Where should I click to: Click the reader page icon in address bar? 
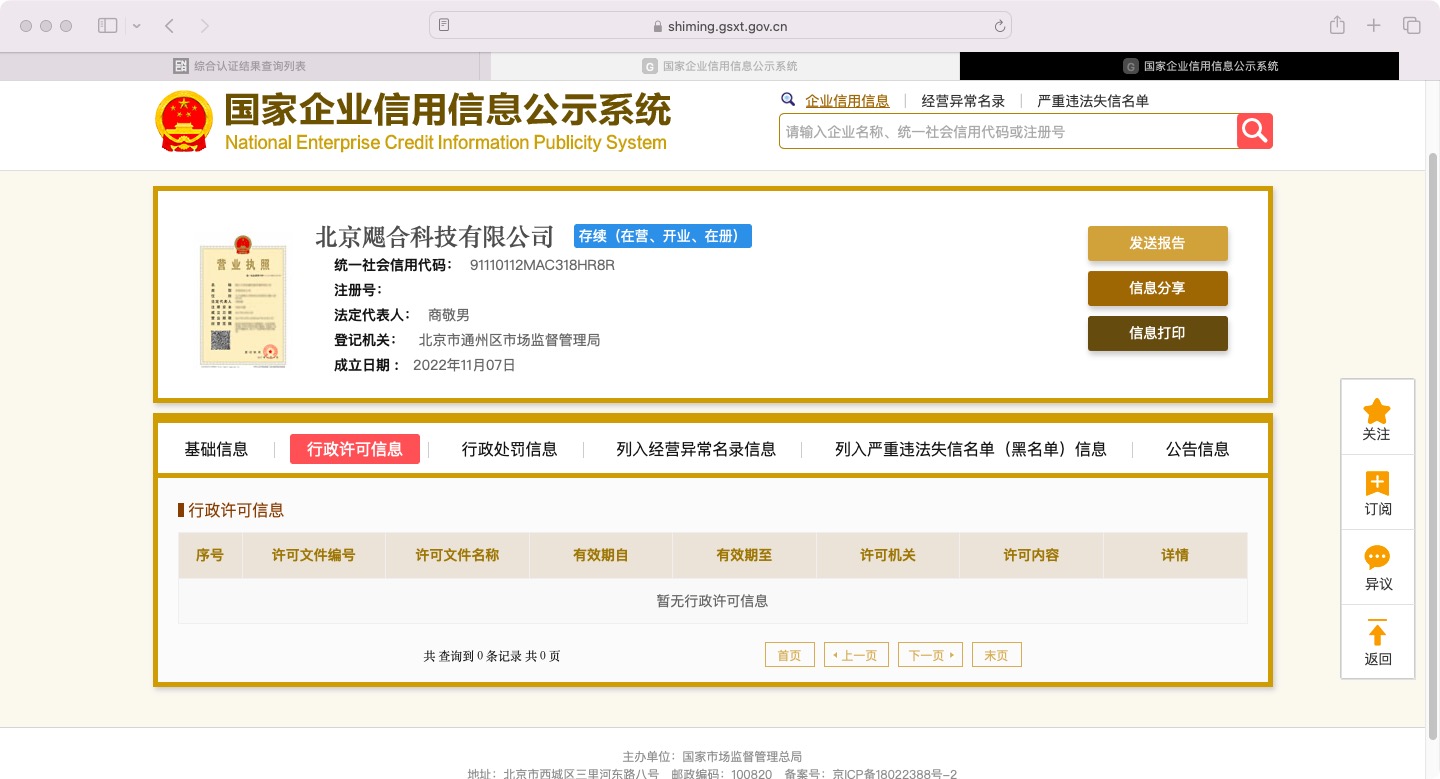coord(444,26)
